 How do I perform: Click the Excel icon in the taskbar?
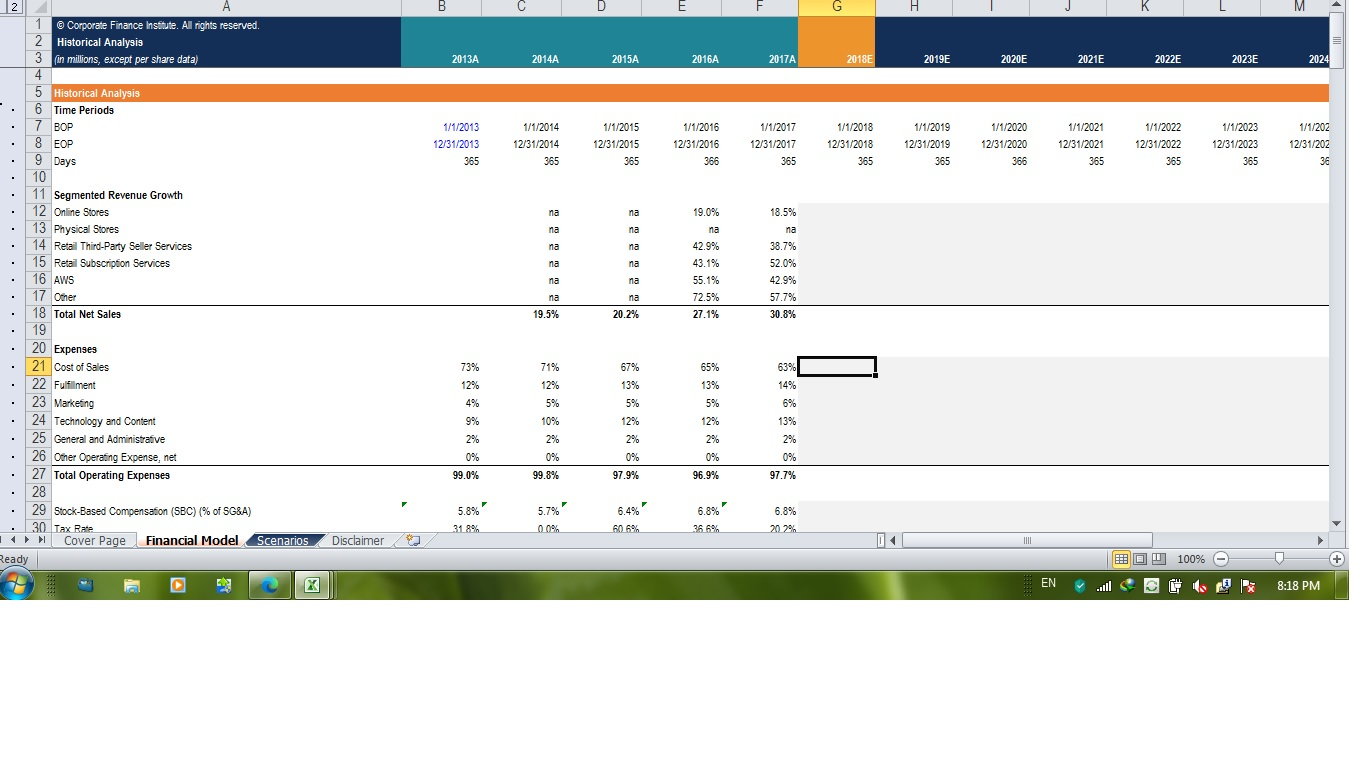click(x=313, y=585)
